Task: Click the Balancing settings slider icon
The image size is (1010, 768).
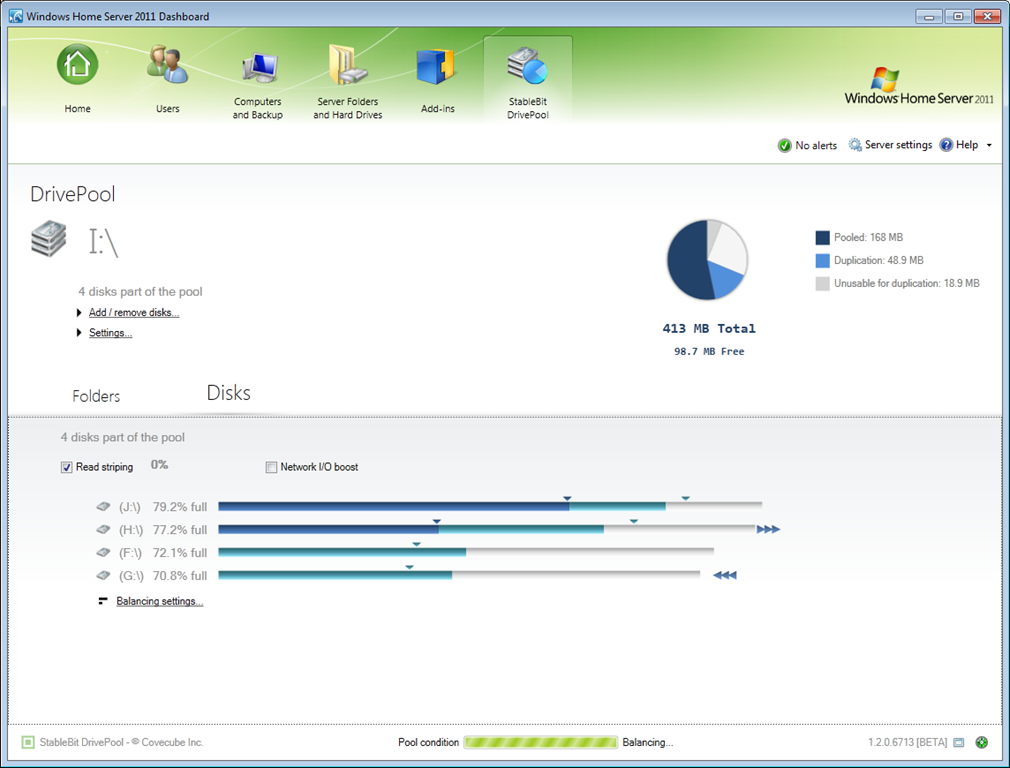Action: (x=102, y=601)
